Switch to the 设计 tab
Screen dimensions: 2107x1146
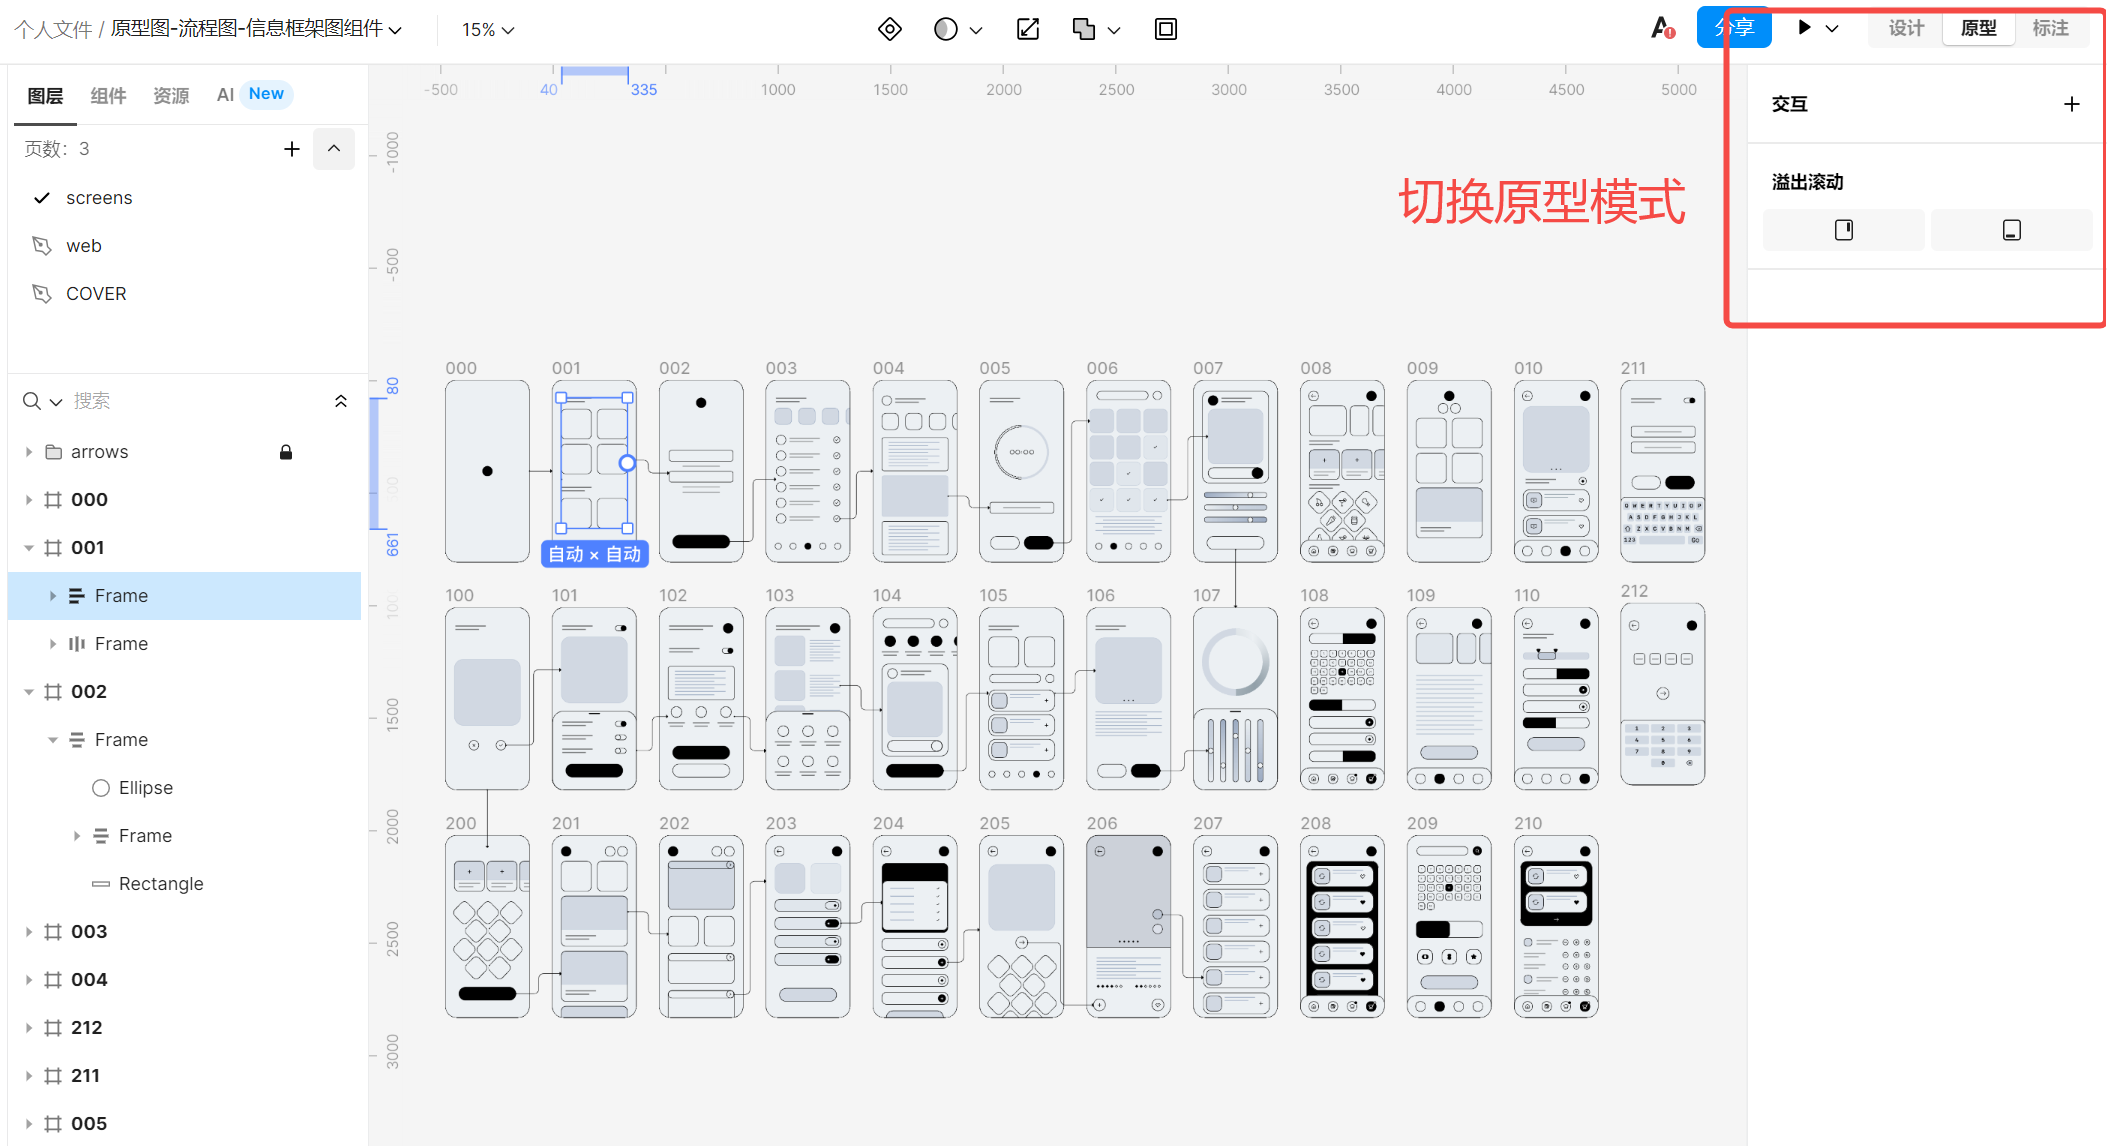(1905, 28)
